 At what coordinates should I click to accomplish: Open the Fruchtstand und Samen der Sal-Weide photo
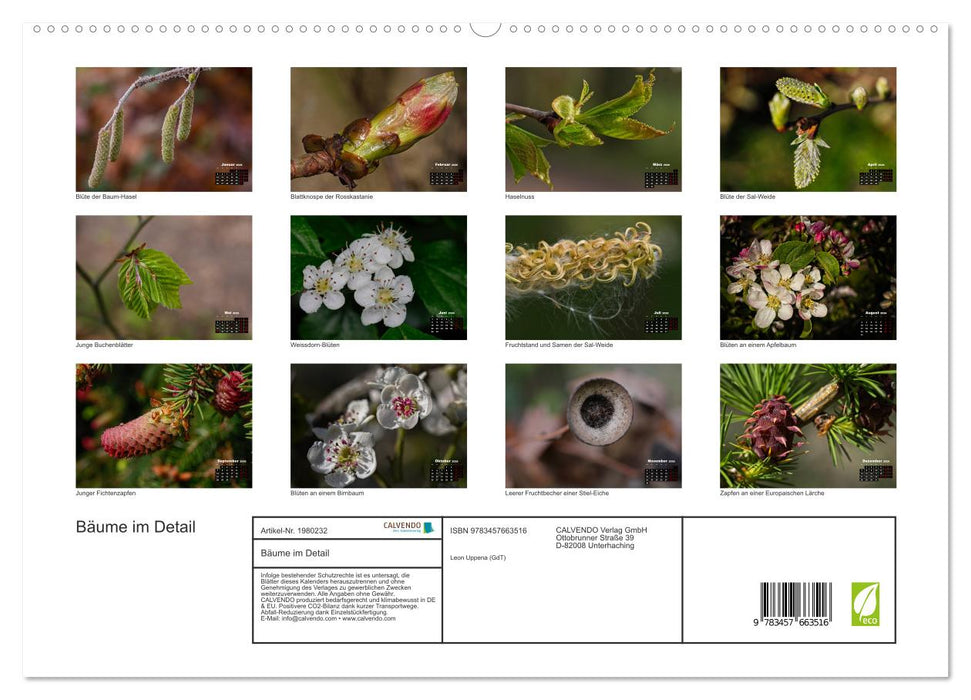pyautogui.click(x=593, y=277)
